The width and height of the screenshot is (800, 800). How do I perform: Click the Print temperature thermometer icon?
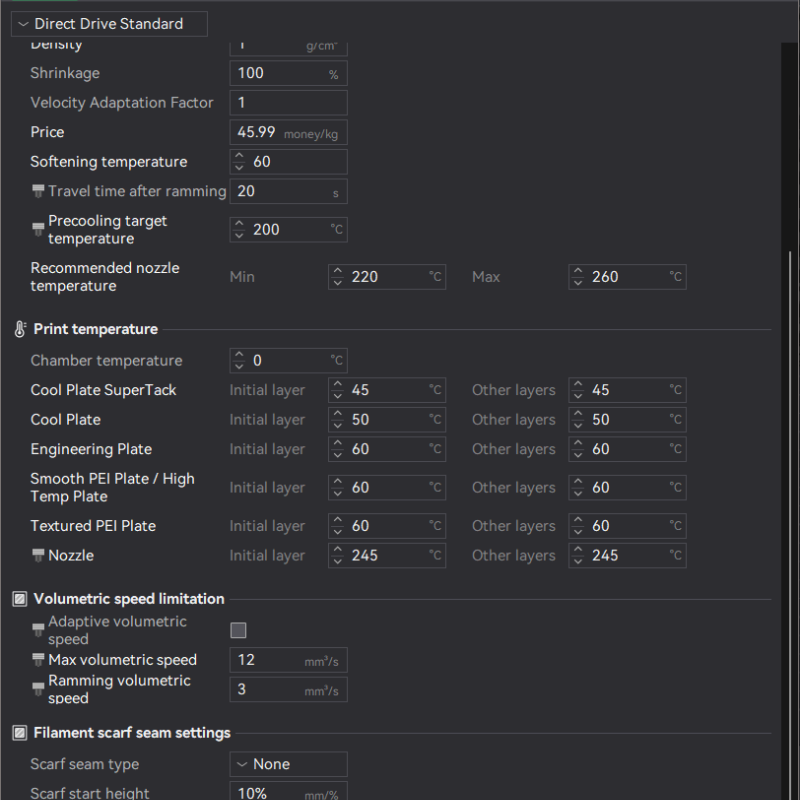20,329
